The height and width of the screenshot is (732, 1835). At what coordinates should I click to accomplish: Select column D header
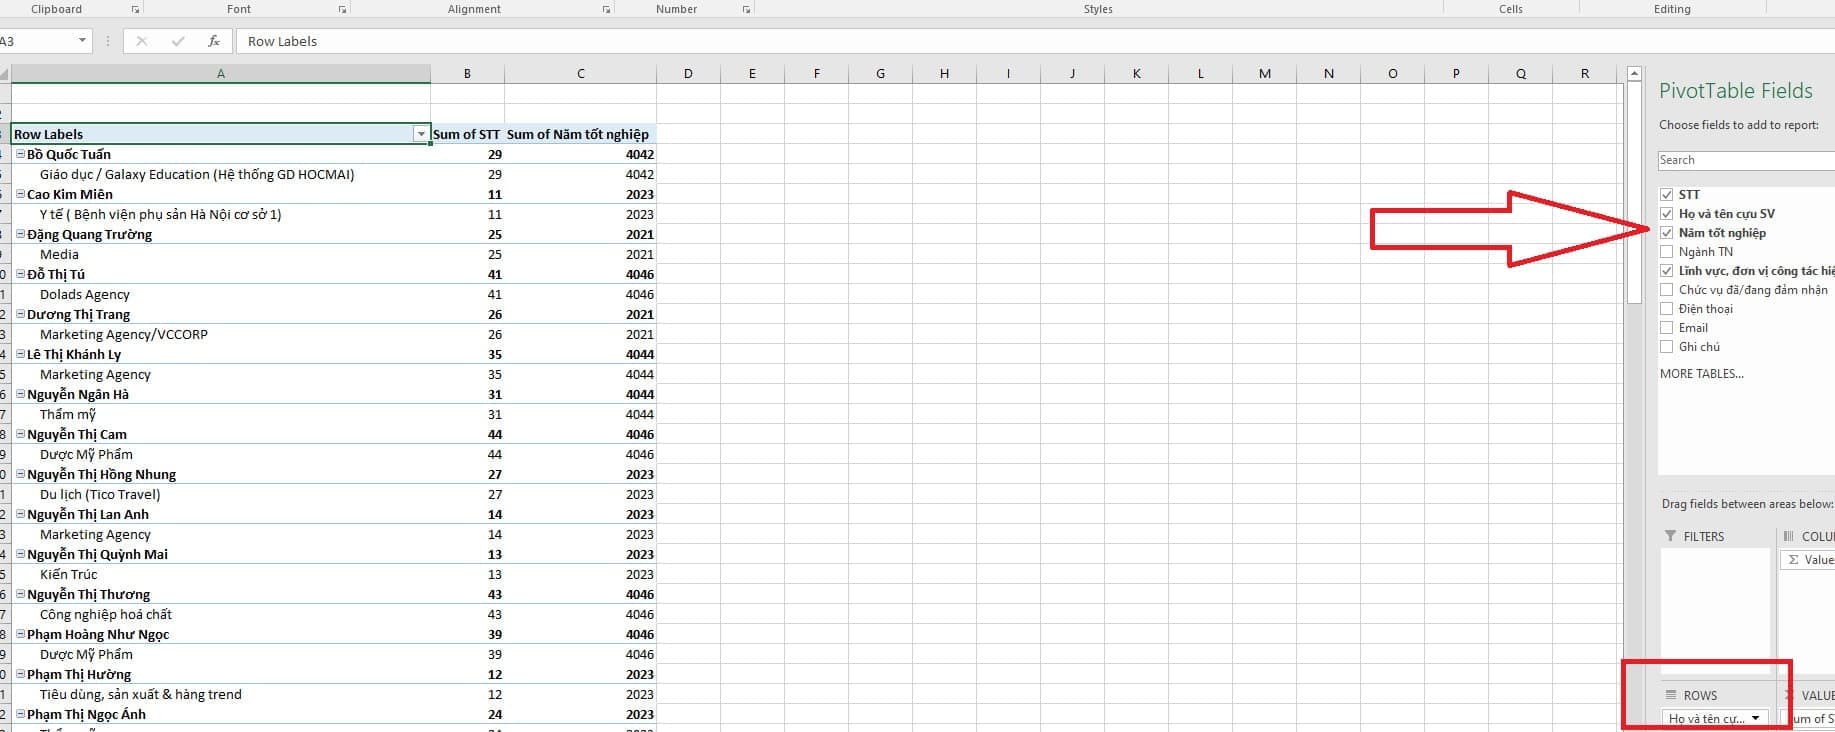click(688, 73)
